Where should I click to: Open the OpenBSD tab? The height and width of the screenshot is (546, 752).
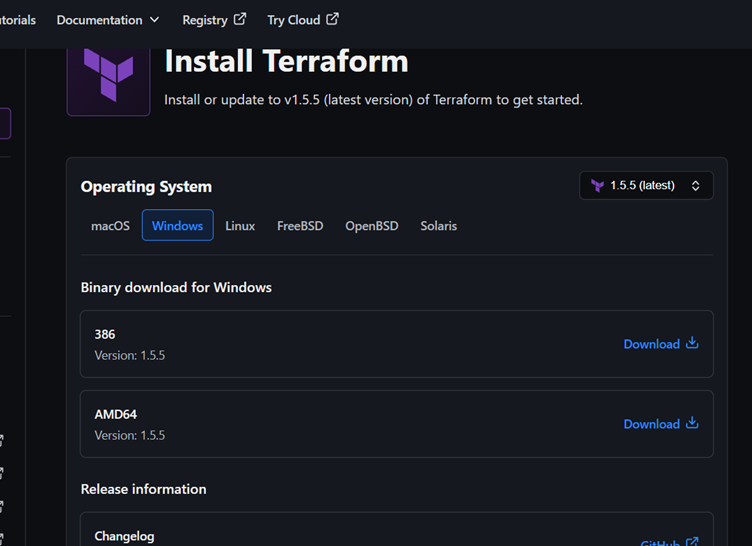click(x=372, y=226)
